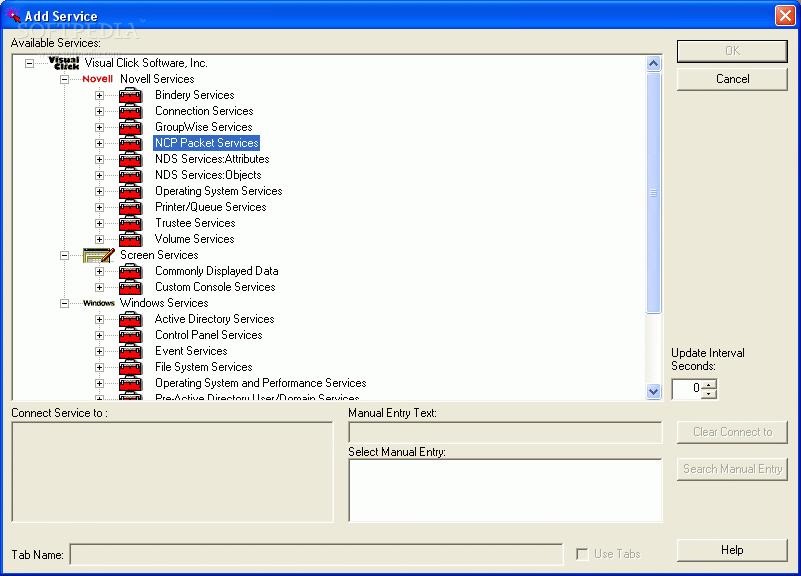Click the Event Services toolbox icon
Screen dimensions: 801x576
130,351
